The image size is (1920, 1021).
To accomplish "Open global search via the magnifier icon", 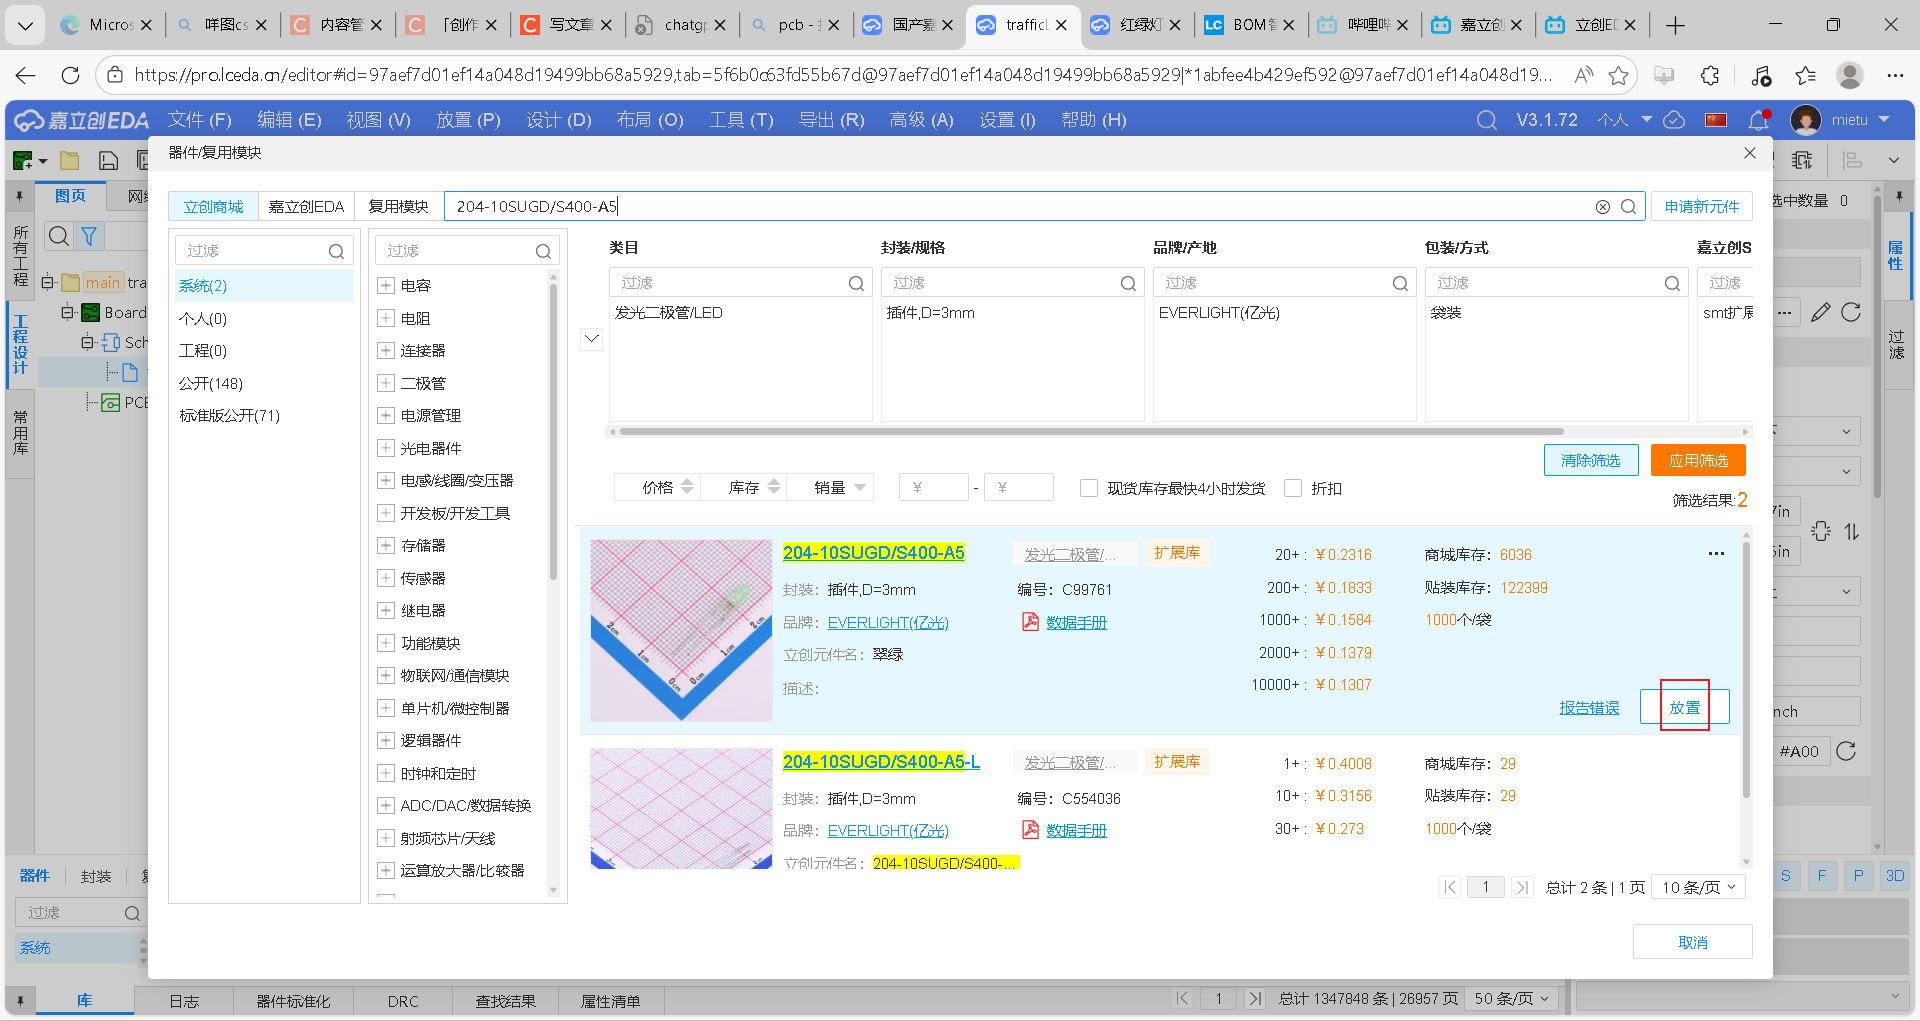I will (x=1487, y=119).
